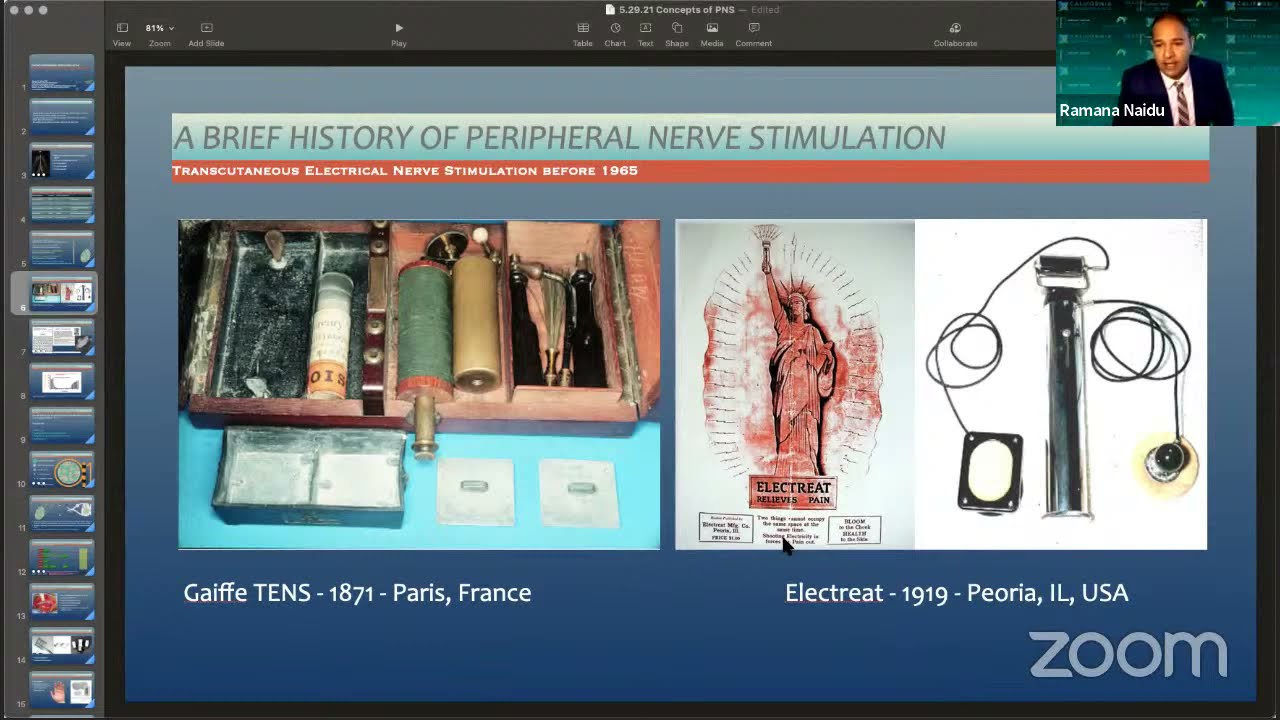Select the Electreat device photo with cables

pos(1061,384)
